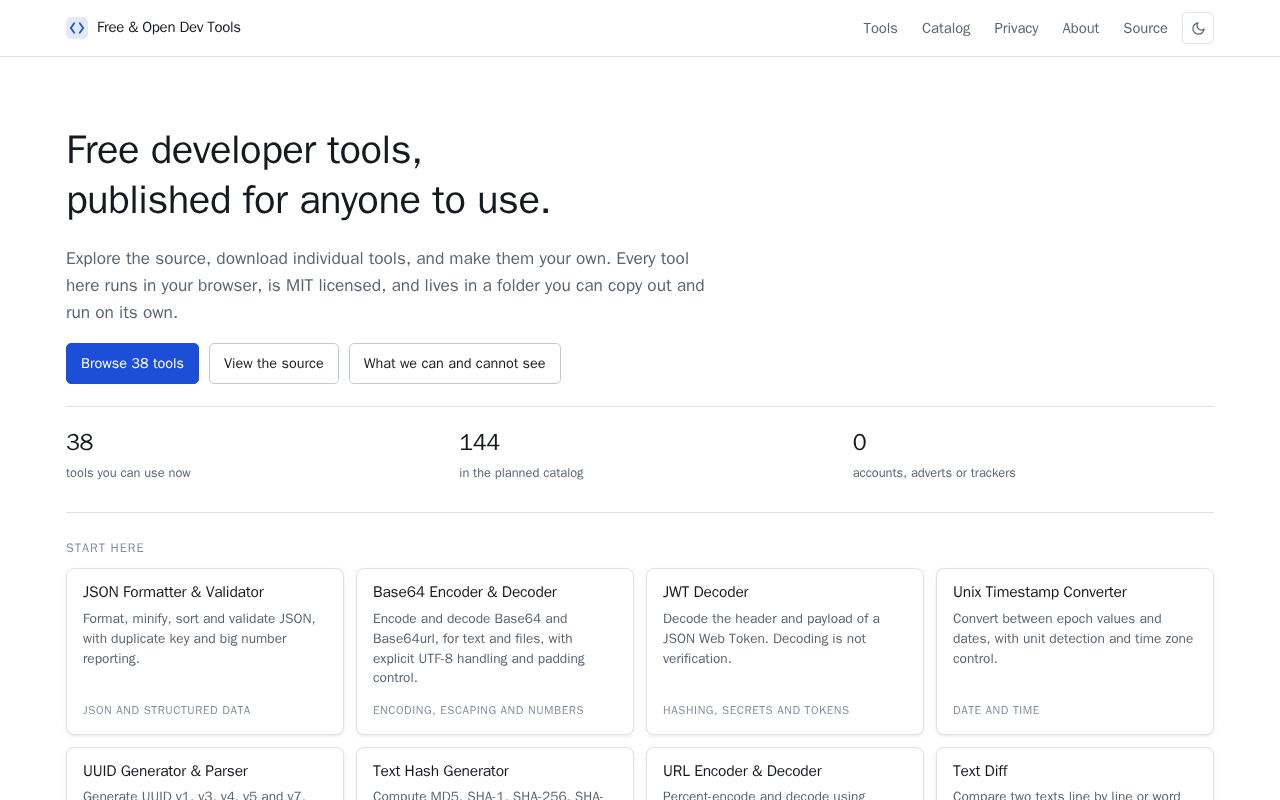The height and width of the screenshot is (800, 1280).
Task: Open the Tools nav item
Action: click(880, 28)
